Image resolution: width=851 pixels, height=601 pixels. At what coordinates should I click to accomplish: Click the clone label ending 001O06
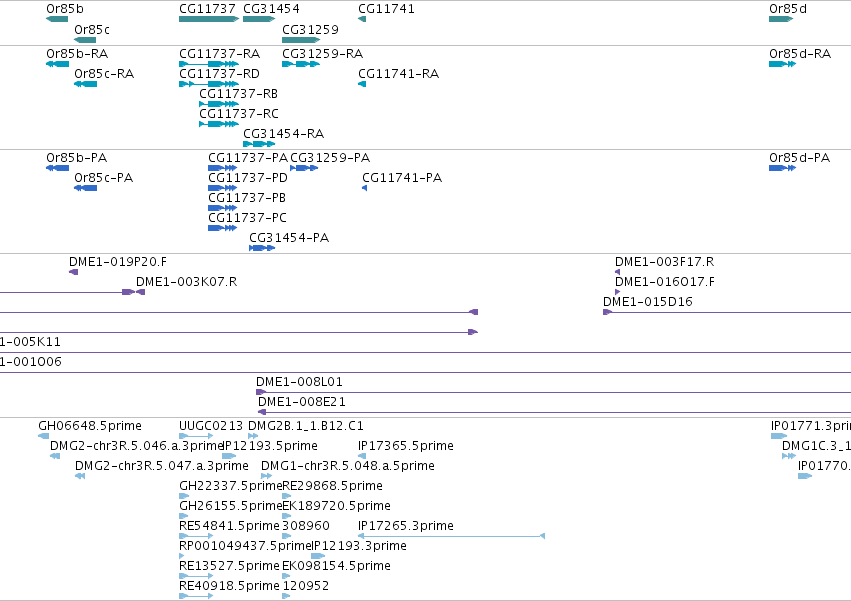(31, 362)
